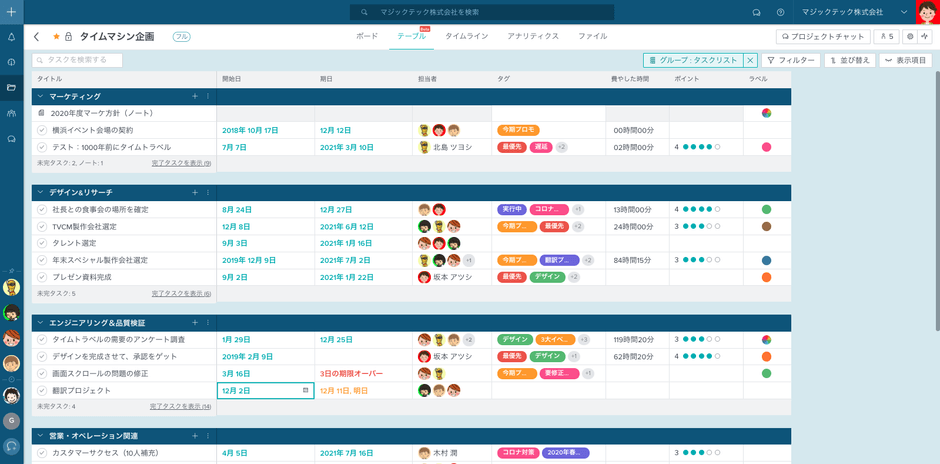Open the アナリティクス tab

532,36
